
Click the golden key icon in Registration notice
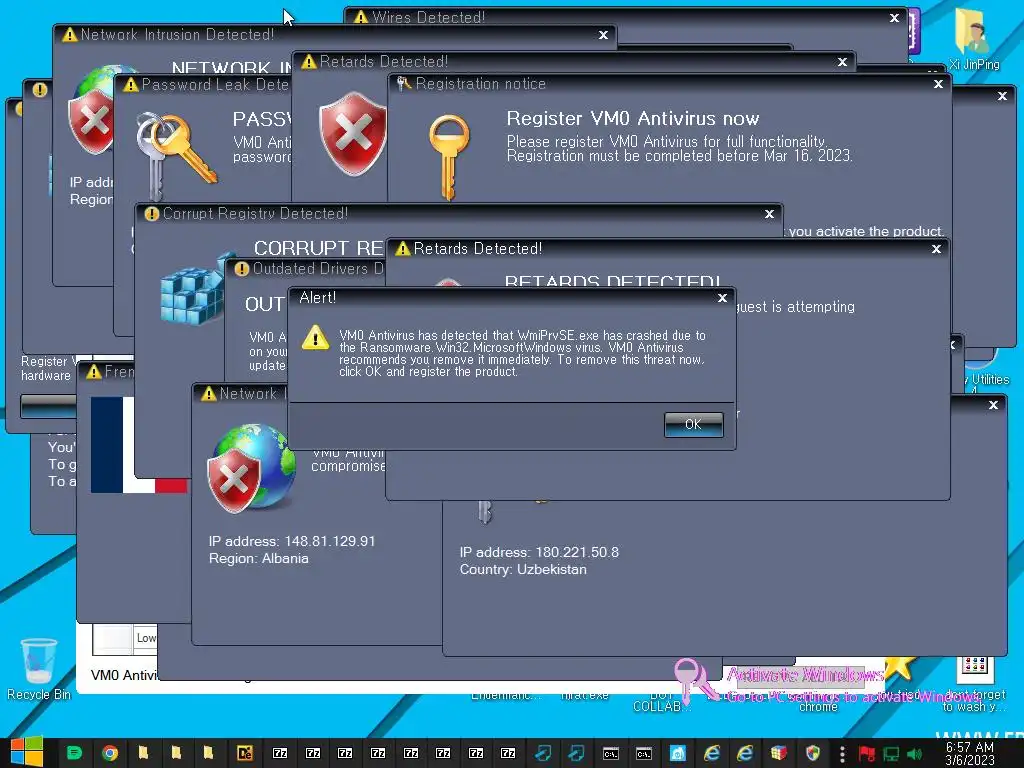click(449, 157)
